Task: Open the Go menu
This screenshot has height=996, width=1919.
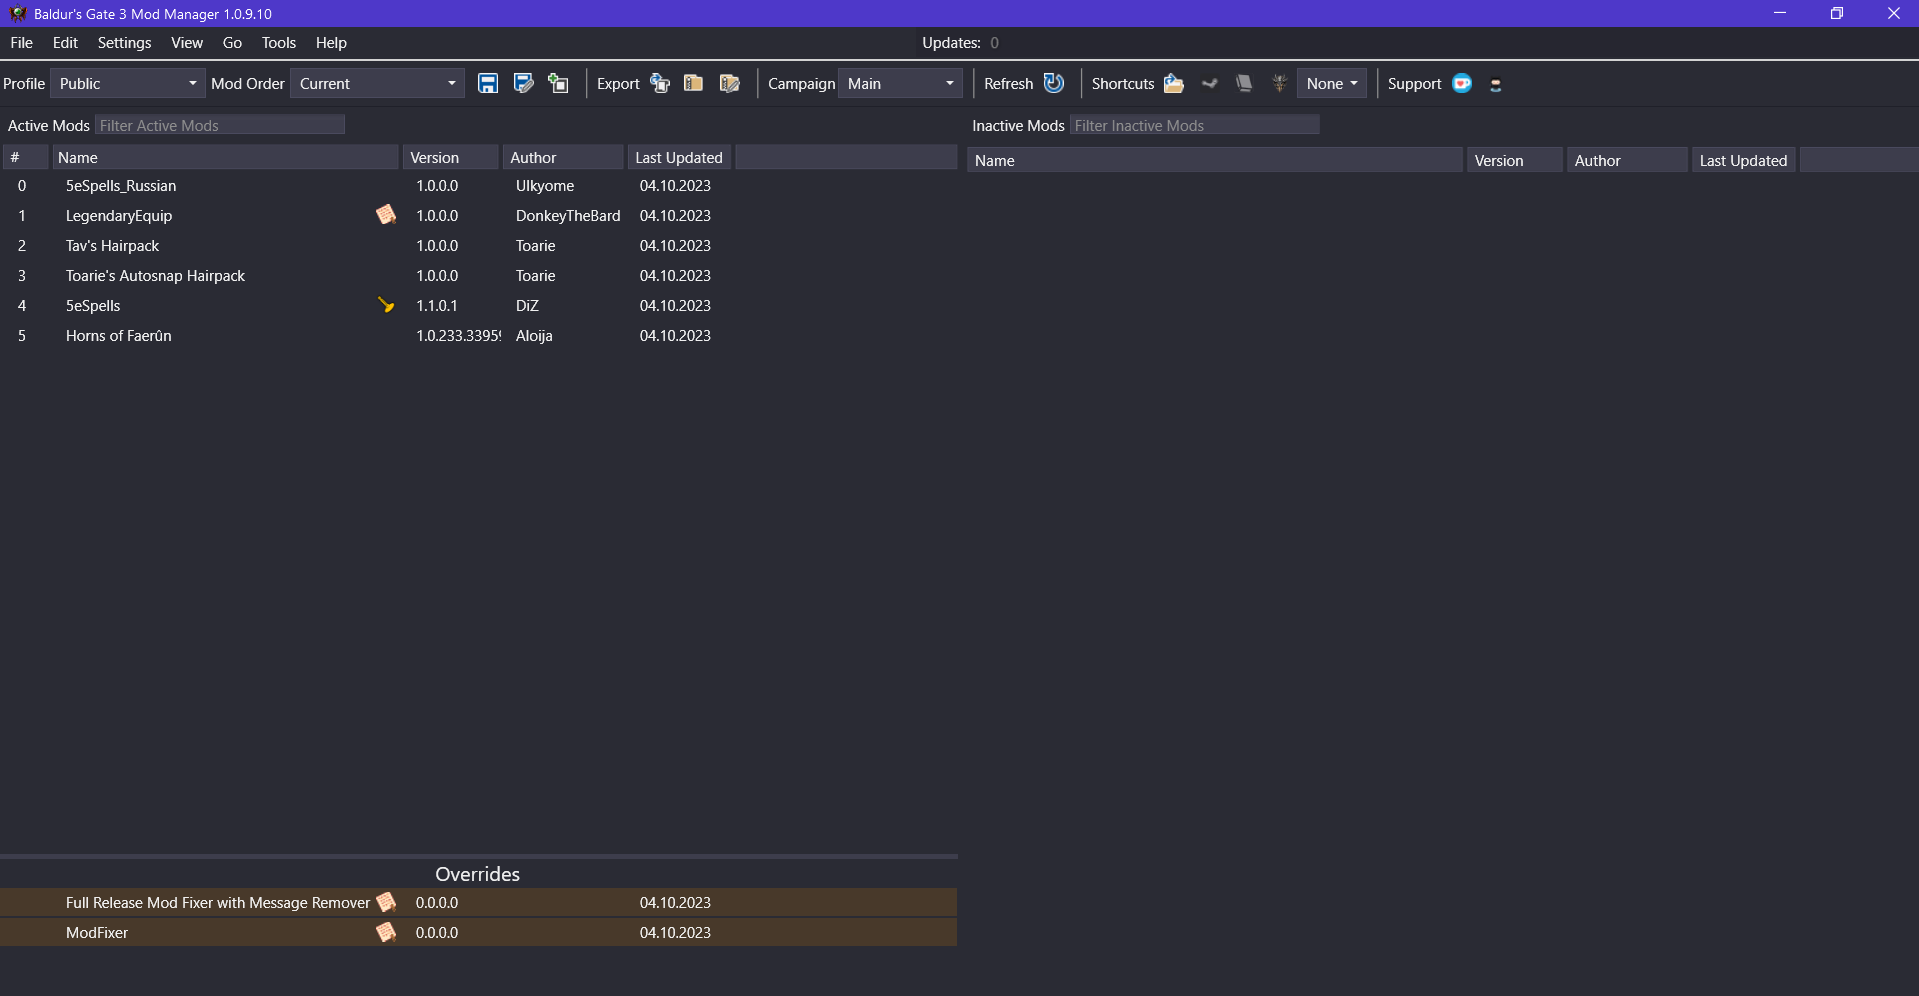Action: [233, 43]
